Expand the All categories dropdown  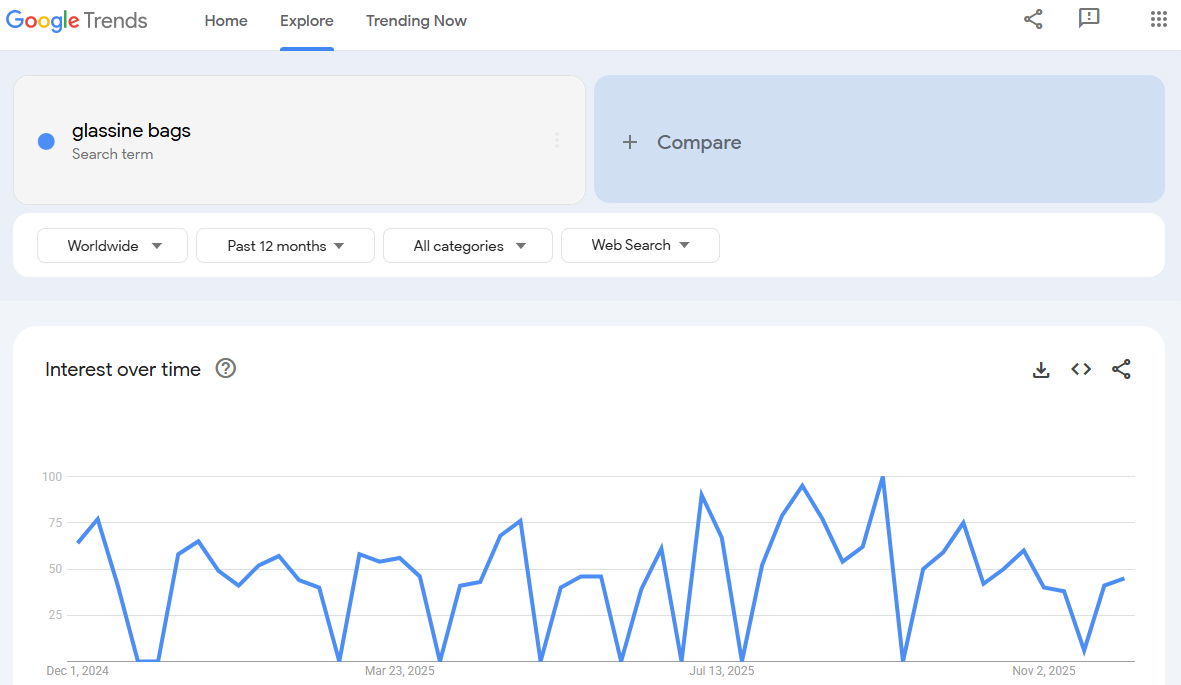pos(467,246)
